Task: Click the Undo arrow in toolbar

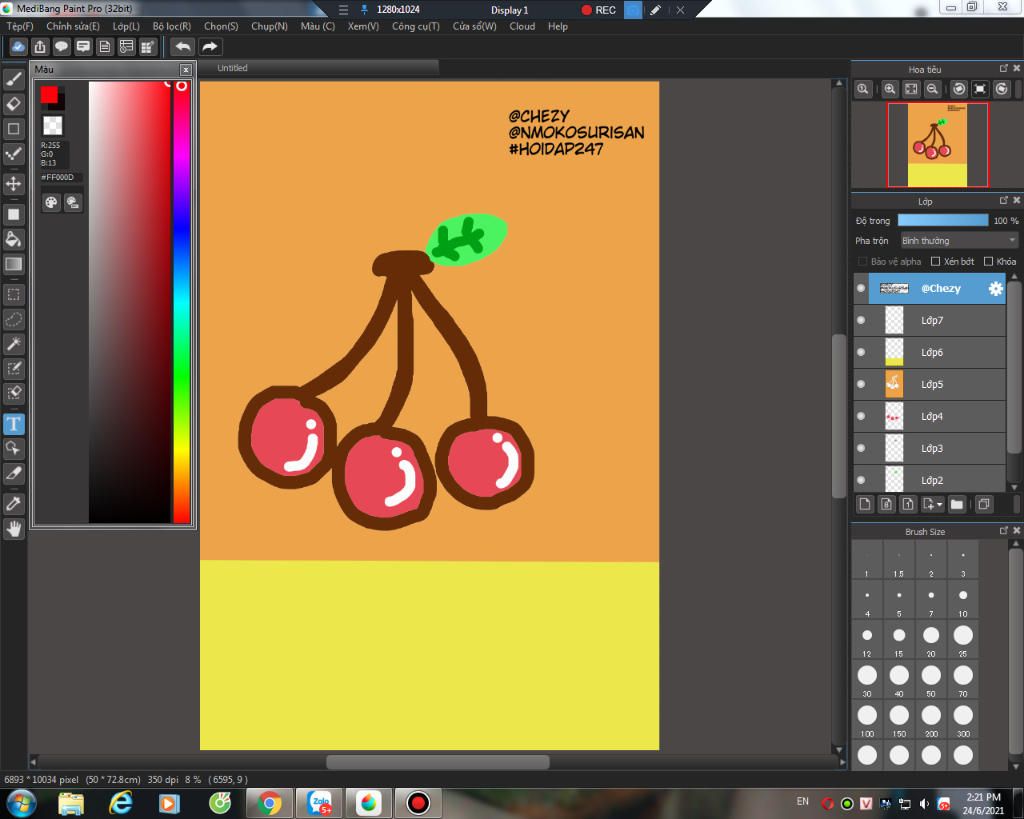Action: tap(183, 46)
